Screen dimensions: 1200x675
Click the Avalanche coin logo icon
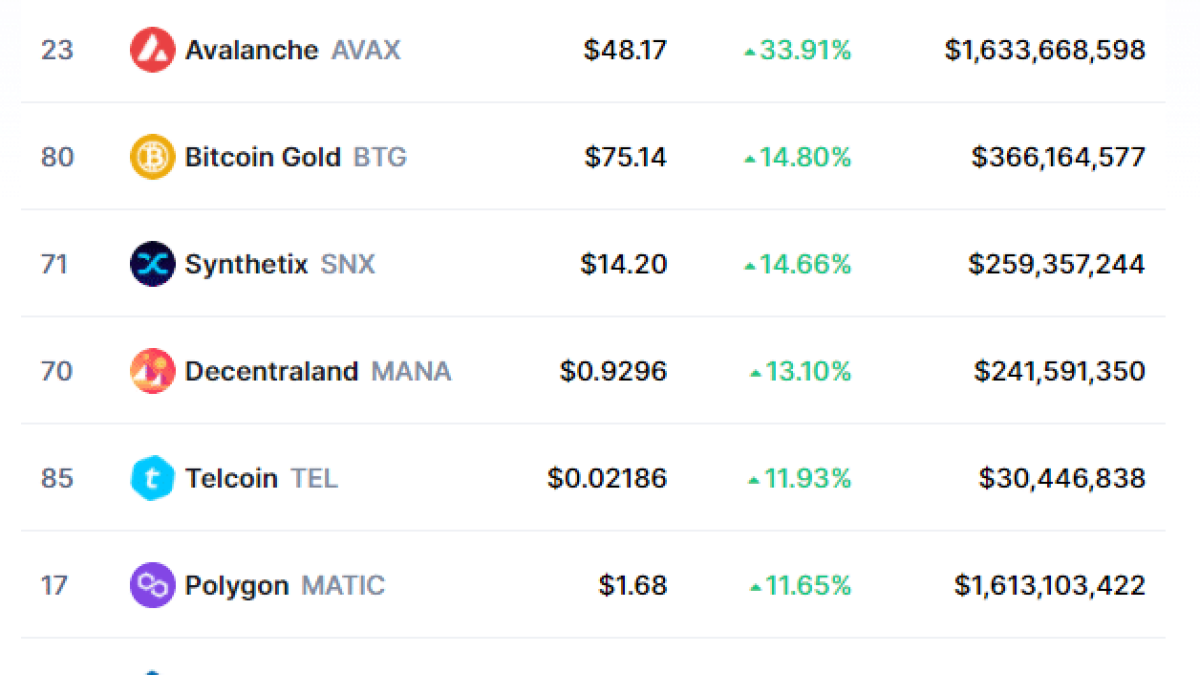(152, 50)
